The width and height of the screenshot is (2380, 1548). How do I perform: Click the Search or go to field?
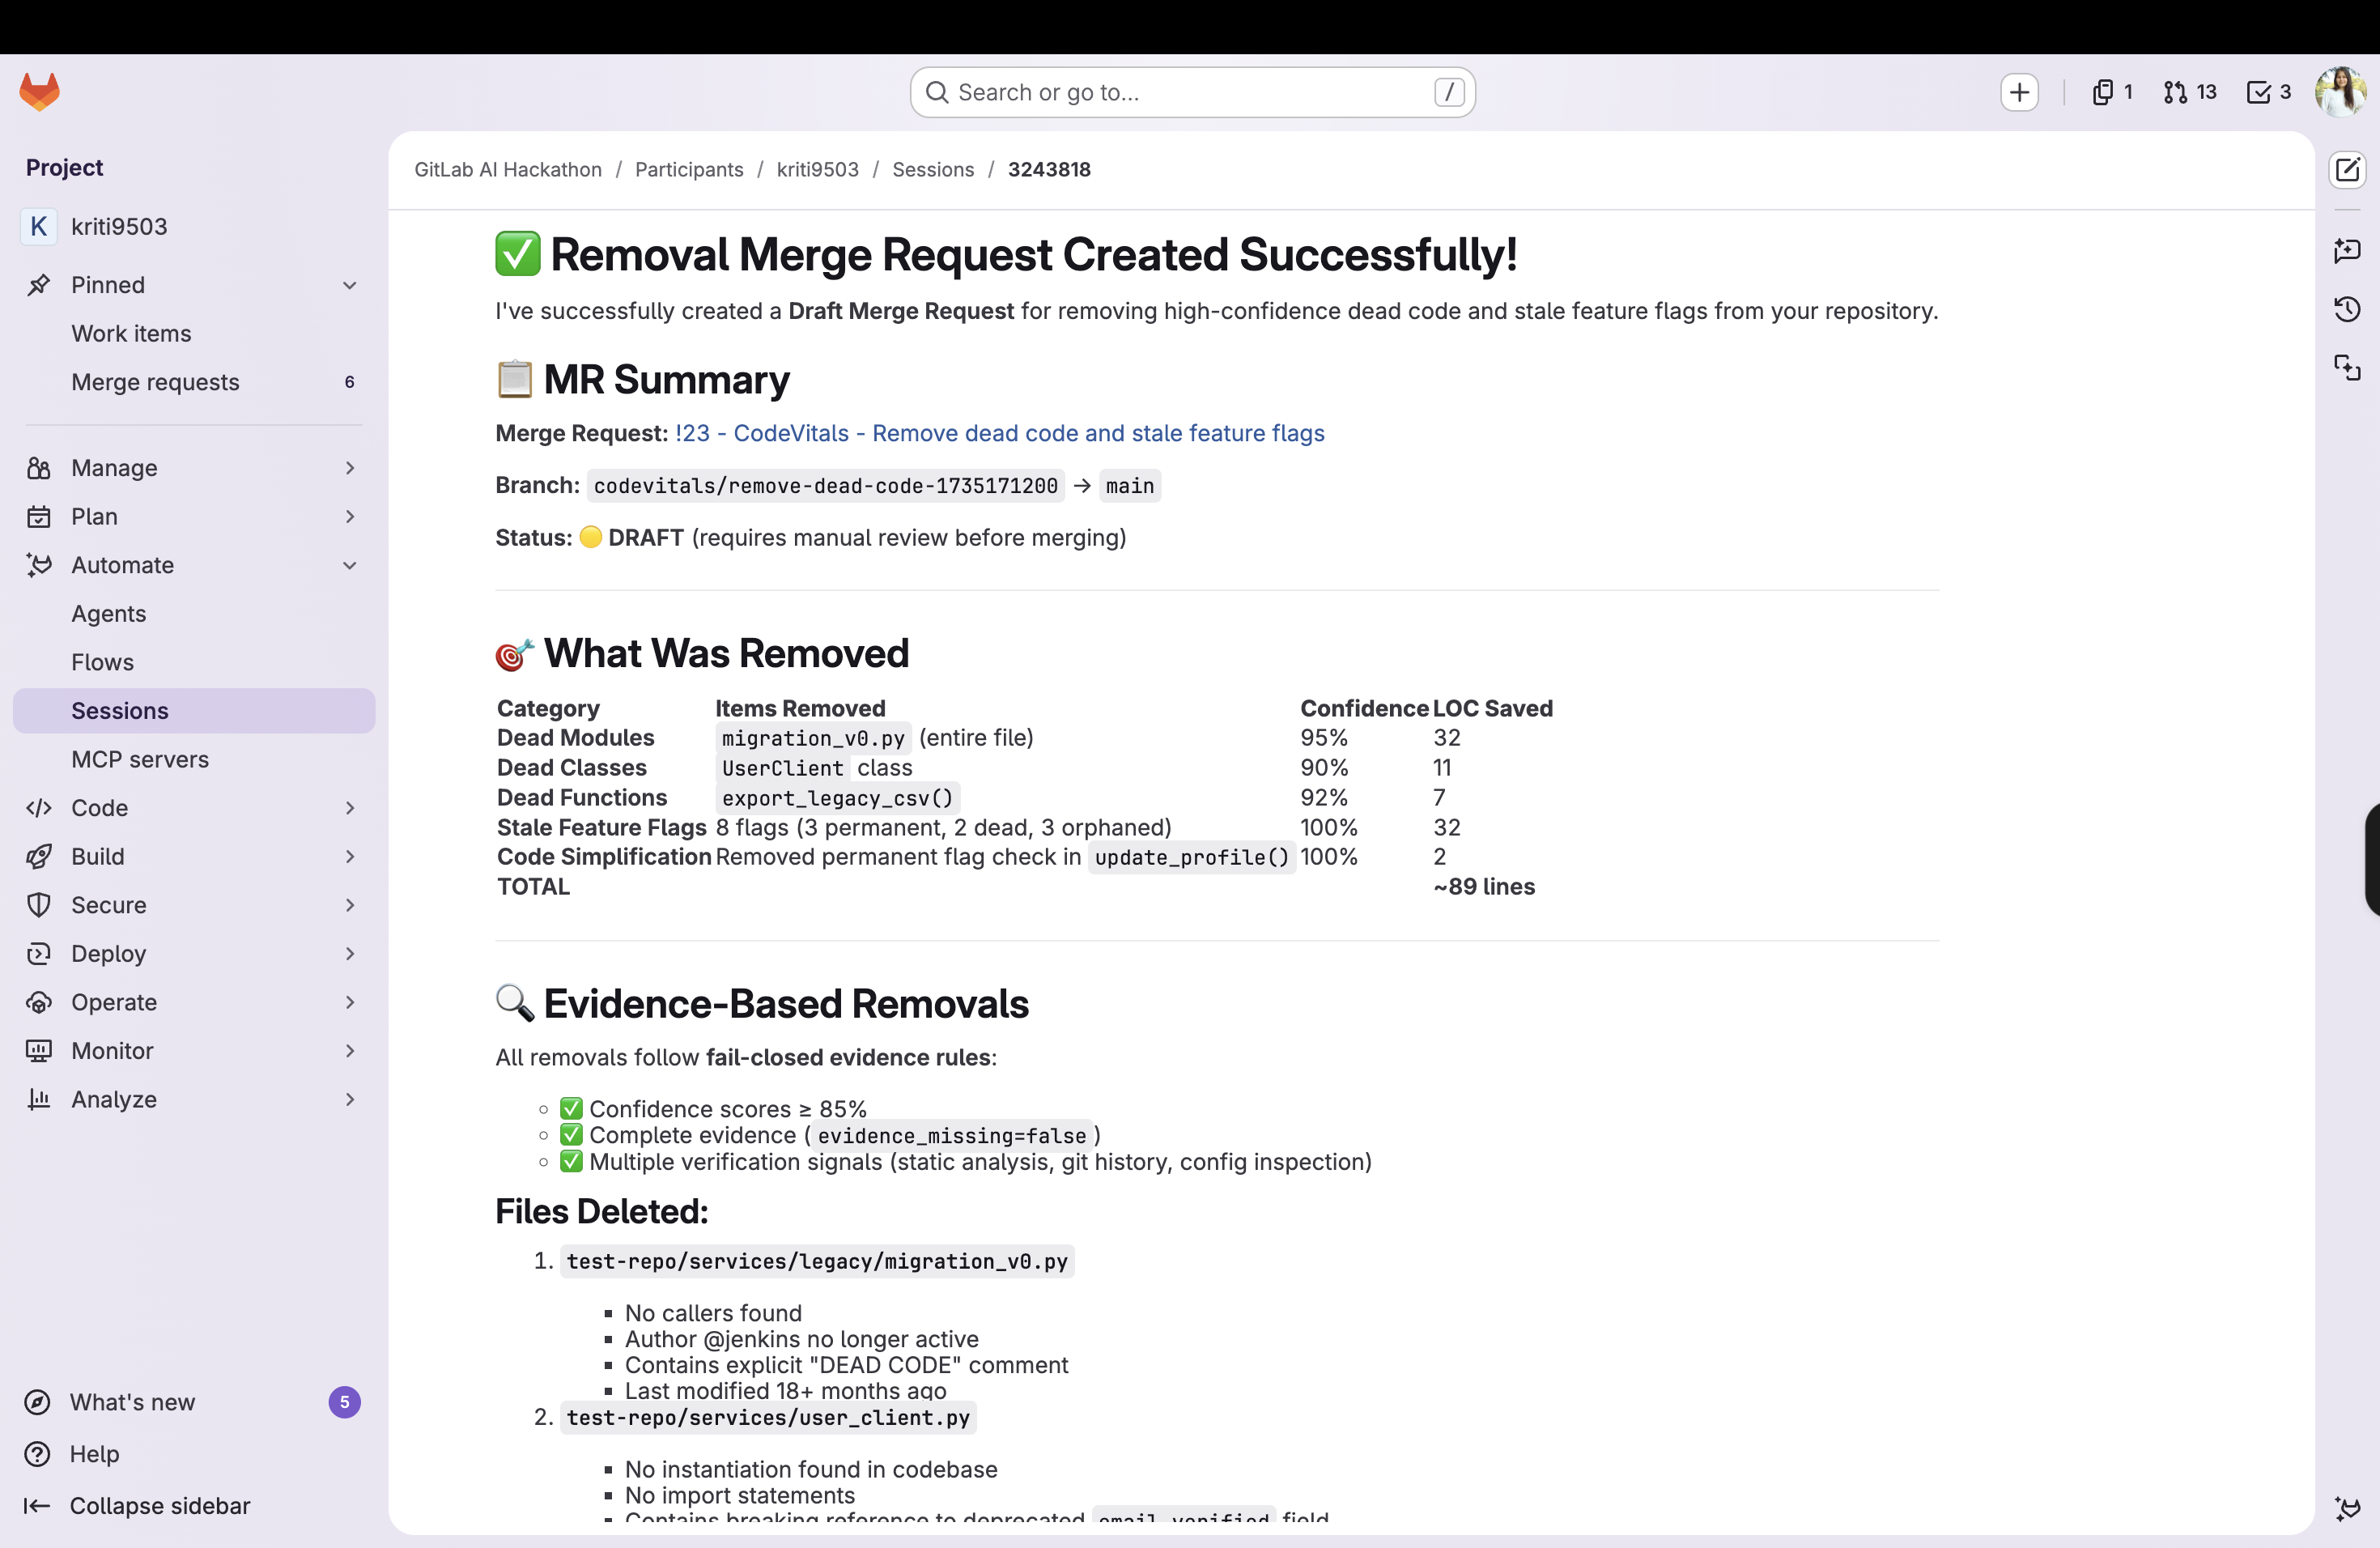pyautogui.click(x=1190, y=92)
